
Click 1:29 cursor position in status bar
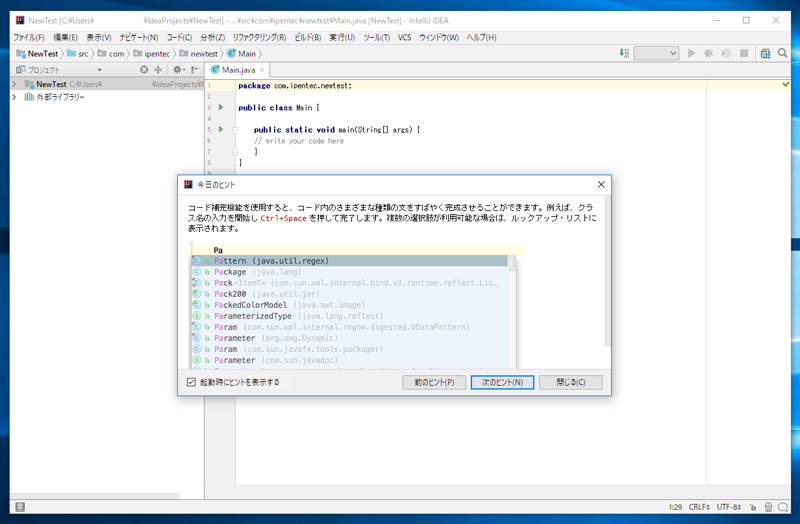(x=675, y=507)
